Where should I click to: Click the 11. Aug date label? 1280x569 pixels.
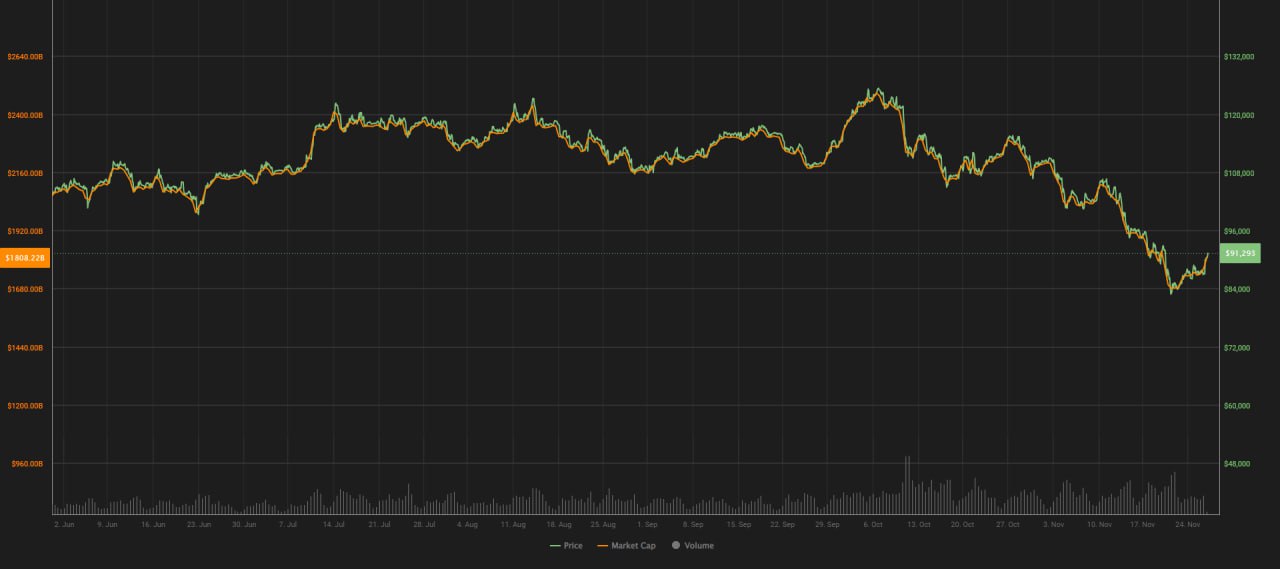click(x=513, y=524)
